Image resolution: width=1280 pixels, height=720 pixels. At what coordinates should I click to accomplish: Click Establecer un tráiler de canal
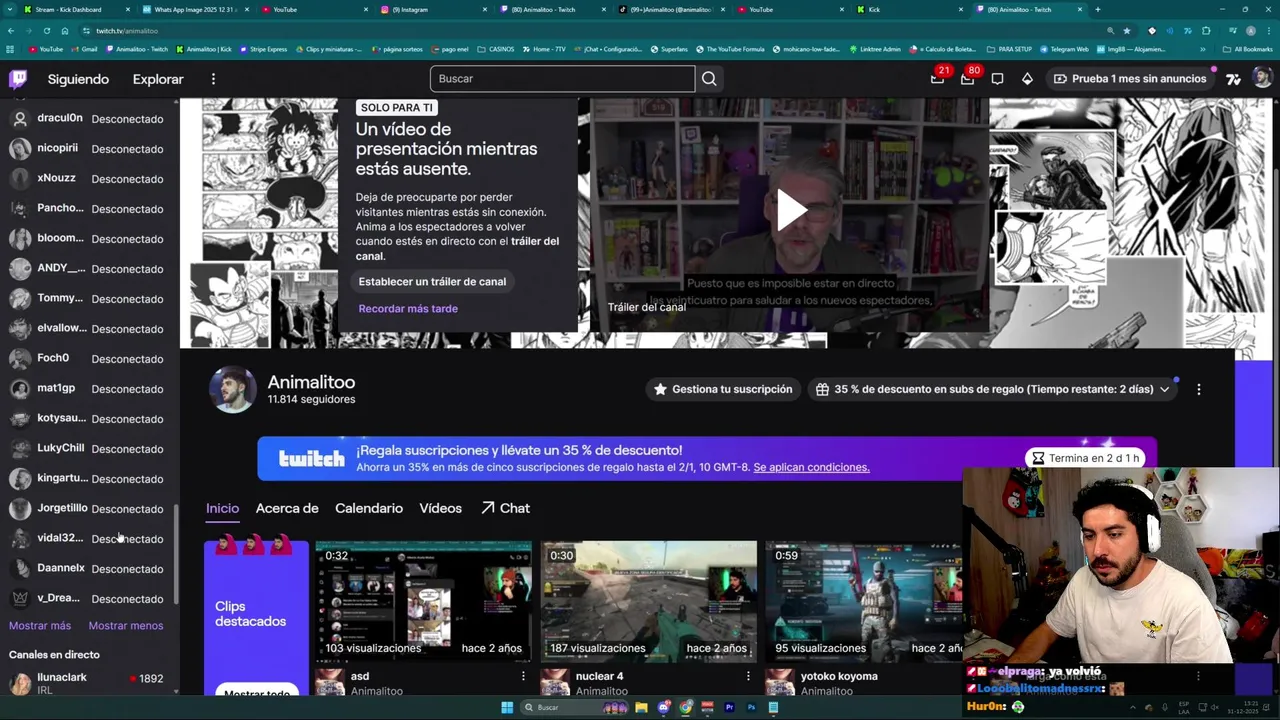(x=432, y=282)
